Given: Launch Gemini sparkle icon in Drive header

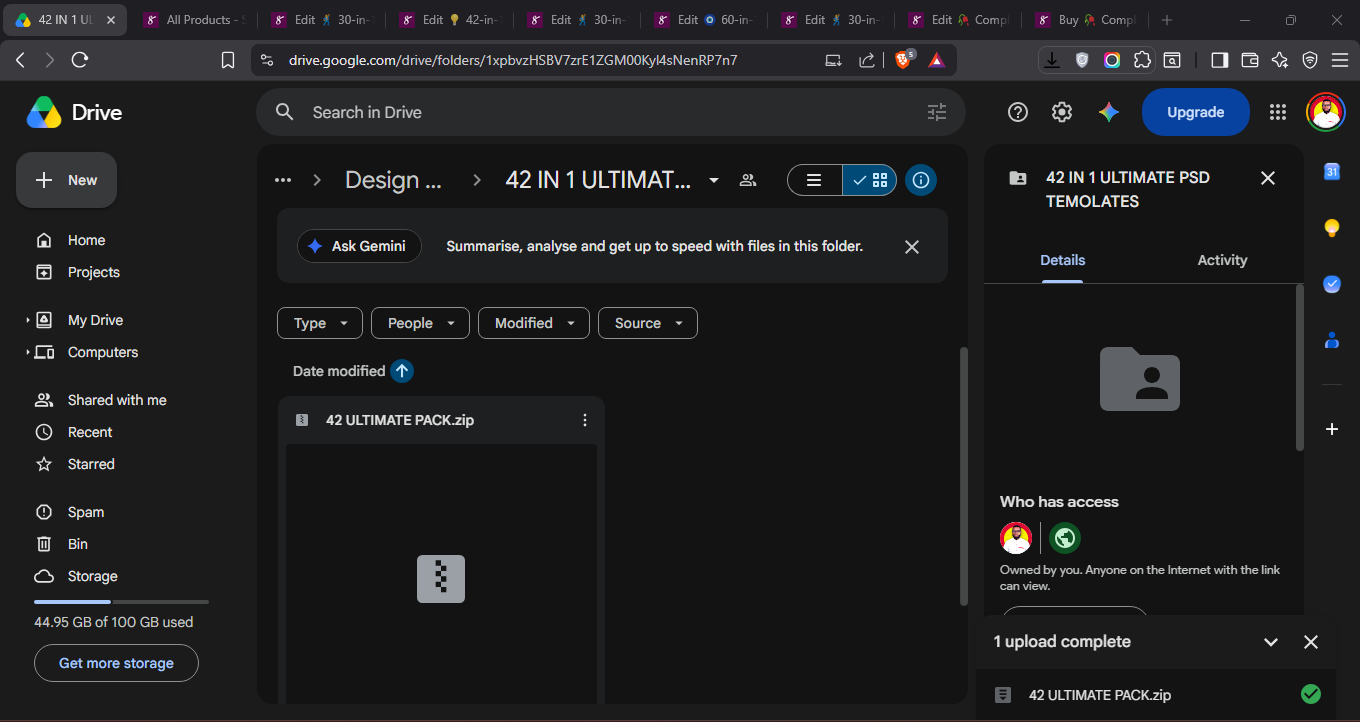Looking at the screenshot, I should tap(1108, 112).
